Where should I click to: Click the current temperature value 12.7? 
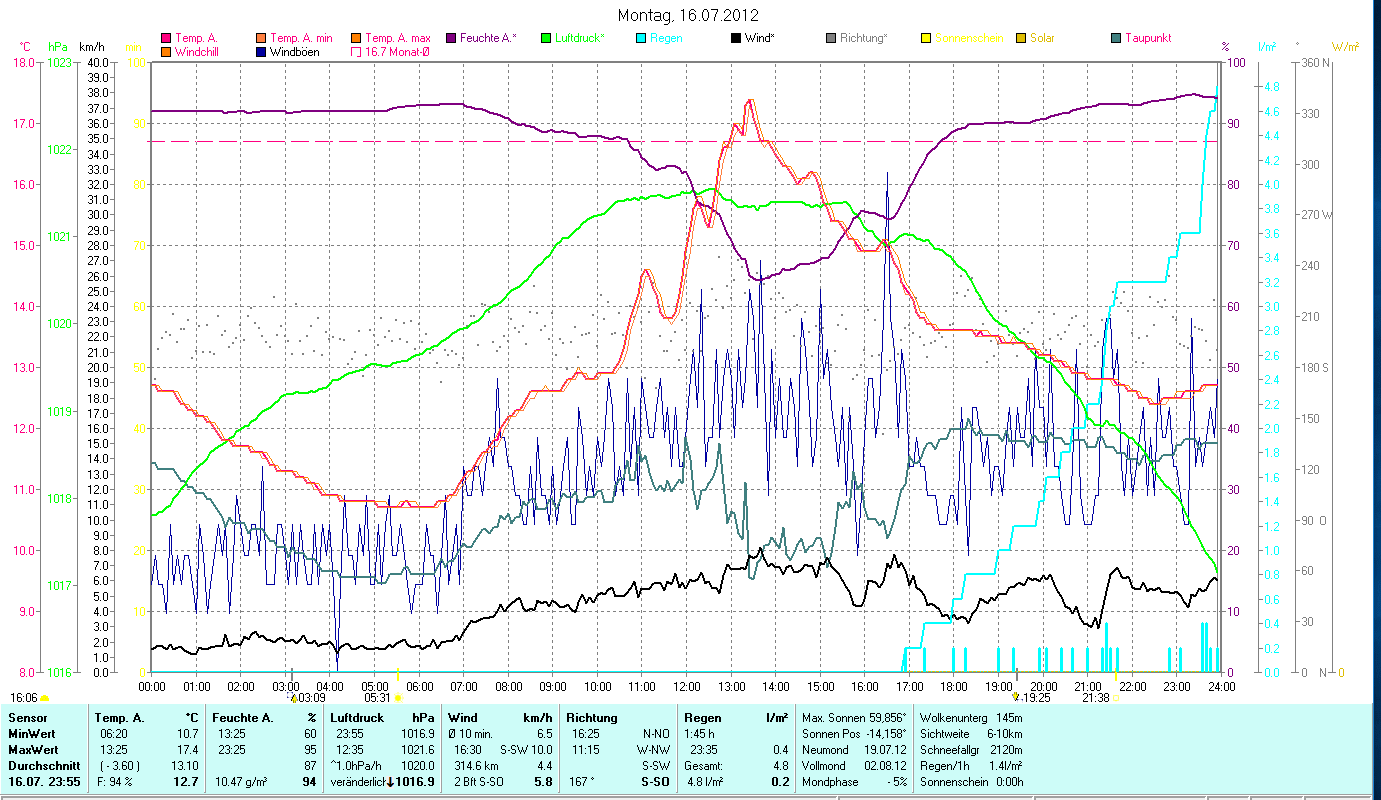pyautogui.click(x=187, y=782)
